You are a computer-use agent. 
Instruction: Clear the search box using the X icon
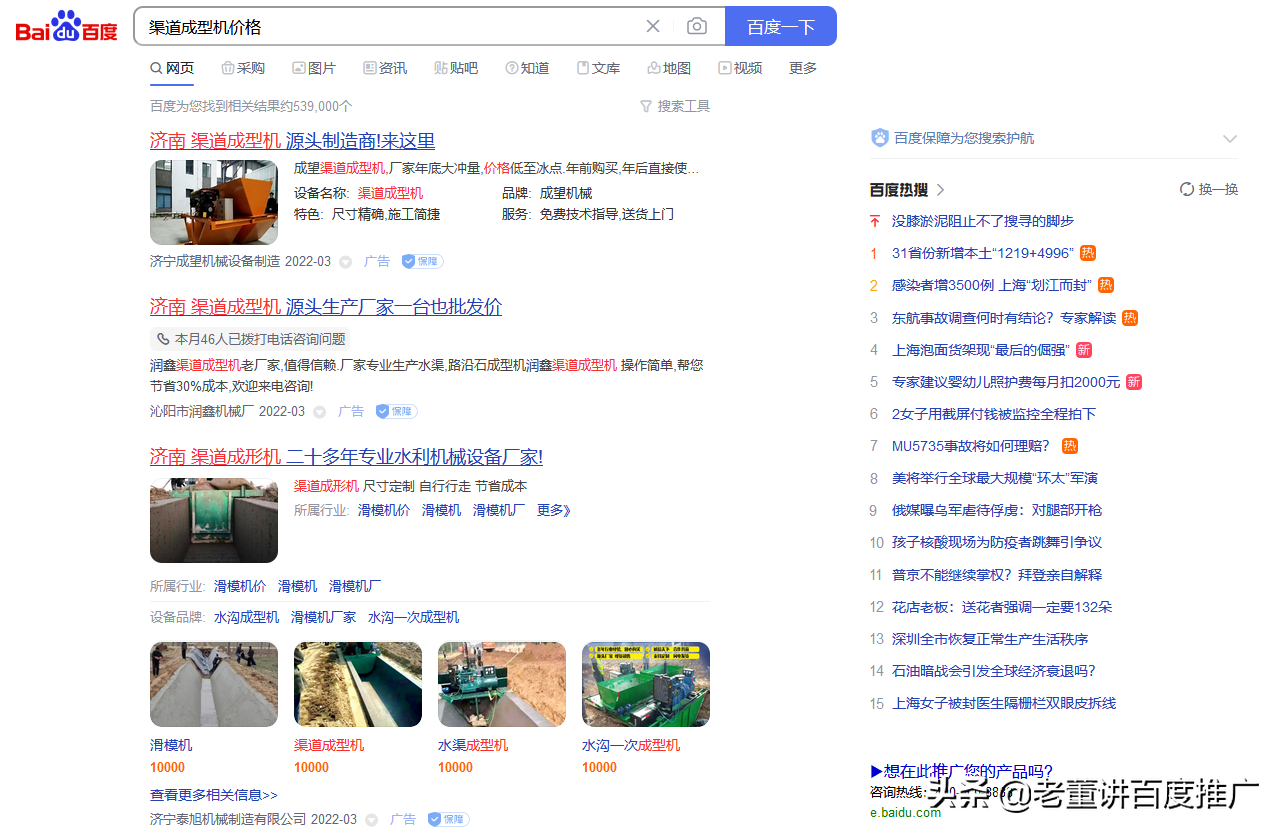pyautogui.click(x=653, y=26)
